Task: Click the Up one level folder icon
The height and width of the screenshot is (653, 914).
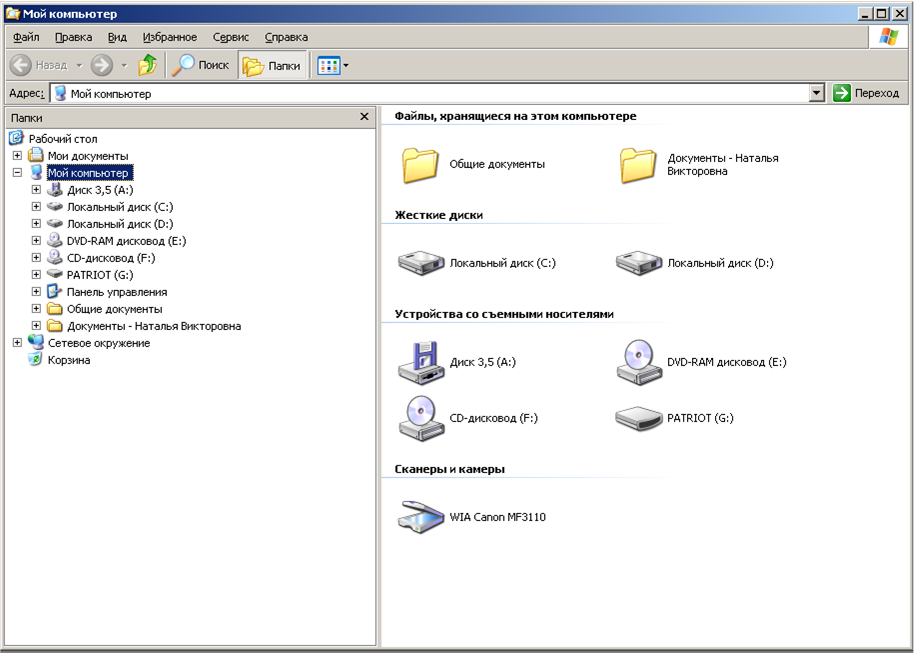Action: coord(148,65)
